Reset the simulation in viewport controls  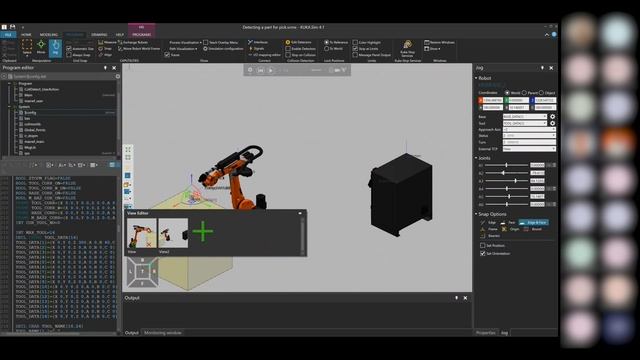tap(260, 70)
